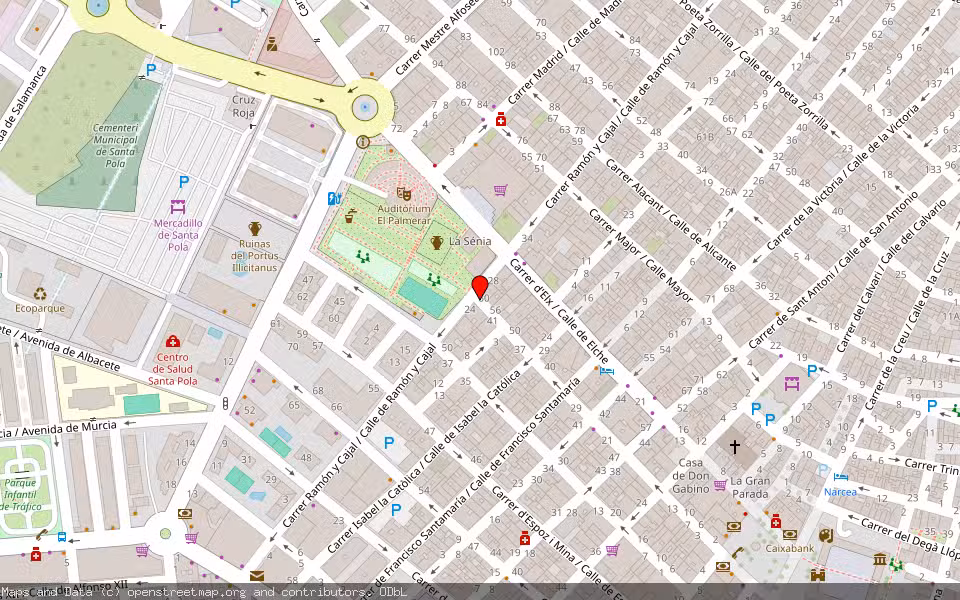The height and width of the screenshot is (600, 960).
Task: Click the church cross icon beside La Gran Parada
Action: click(x=734, y=447)
